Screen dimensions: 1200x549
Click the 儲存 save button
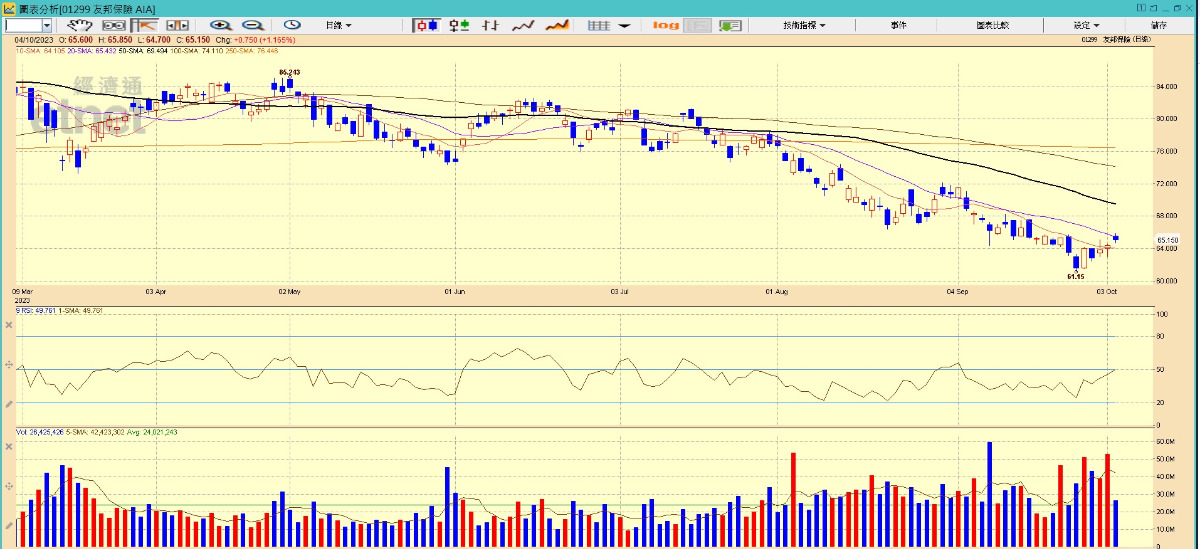coord(1158,25)
